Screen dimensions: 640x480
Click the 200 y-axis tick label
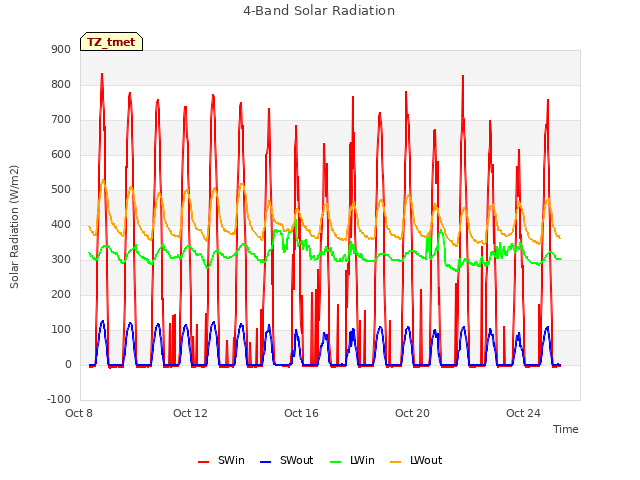(x=61, y=295)
